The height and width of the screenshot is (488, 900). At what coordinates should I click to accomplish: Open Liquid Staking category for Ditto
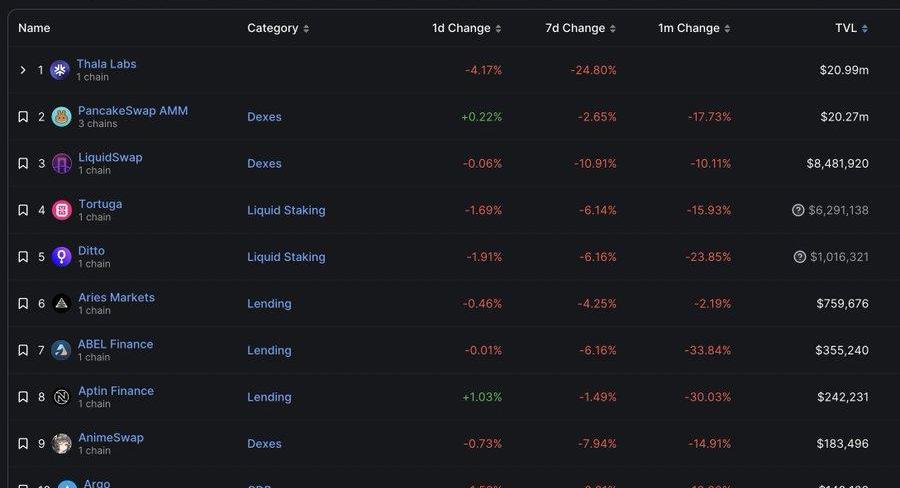tap(286, 257)
